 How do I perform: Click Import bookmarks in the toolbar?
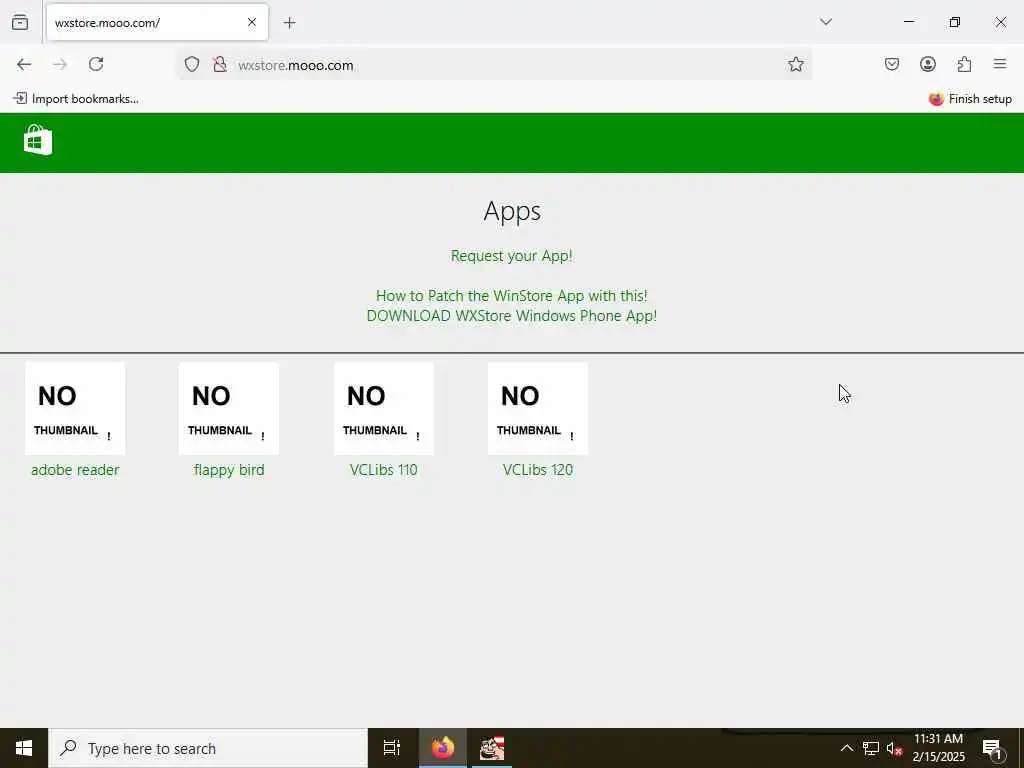(76, 99)
